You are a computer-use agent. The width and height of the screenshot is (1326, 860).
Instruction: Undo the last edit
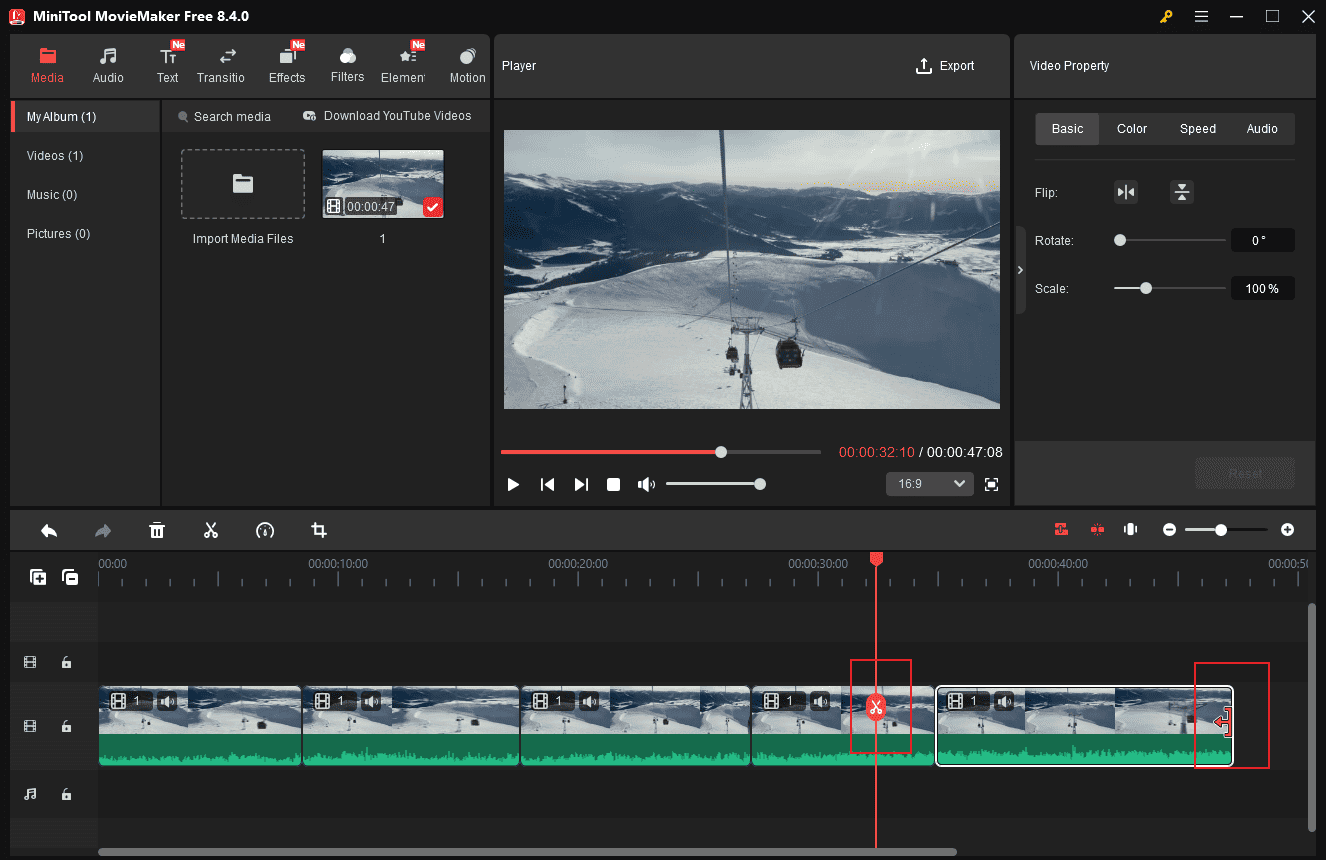(x=49, y=530)
